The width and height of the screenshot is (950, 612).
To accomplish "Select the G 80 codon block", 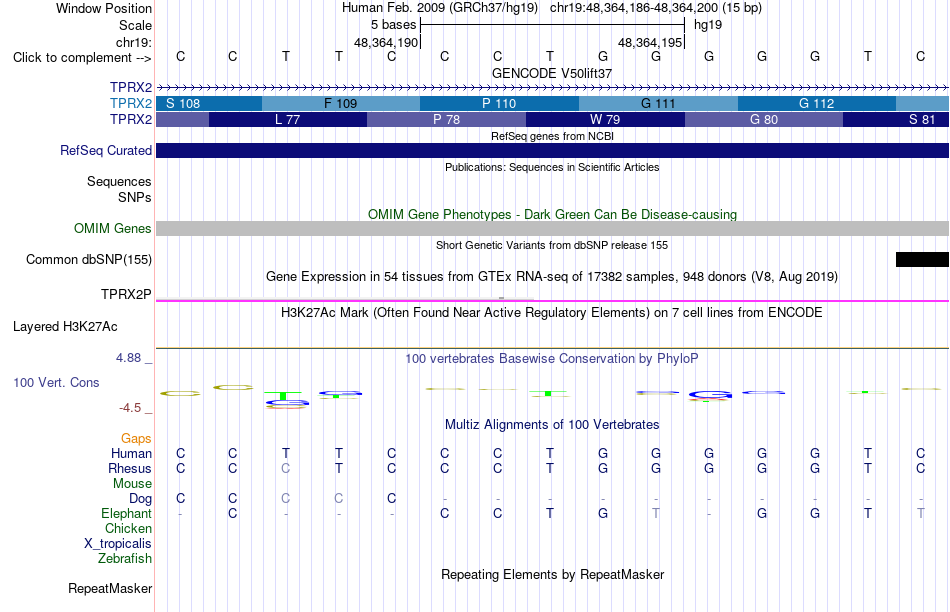I will click(x=764, y=119).
